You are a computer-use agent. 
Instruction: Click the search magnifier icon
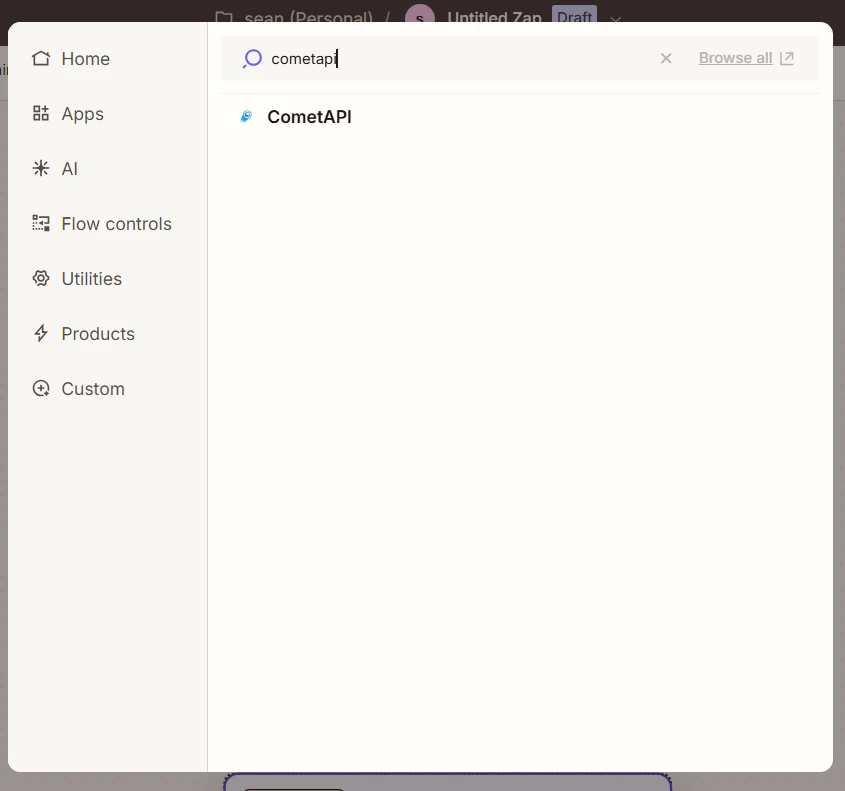click(252, 58)
